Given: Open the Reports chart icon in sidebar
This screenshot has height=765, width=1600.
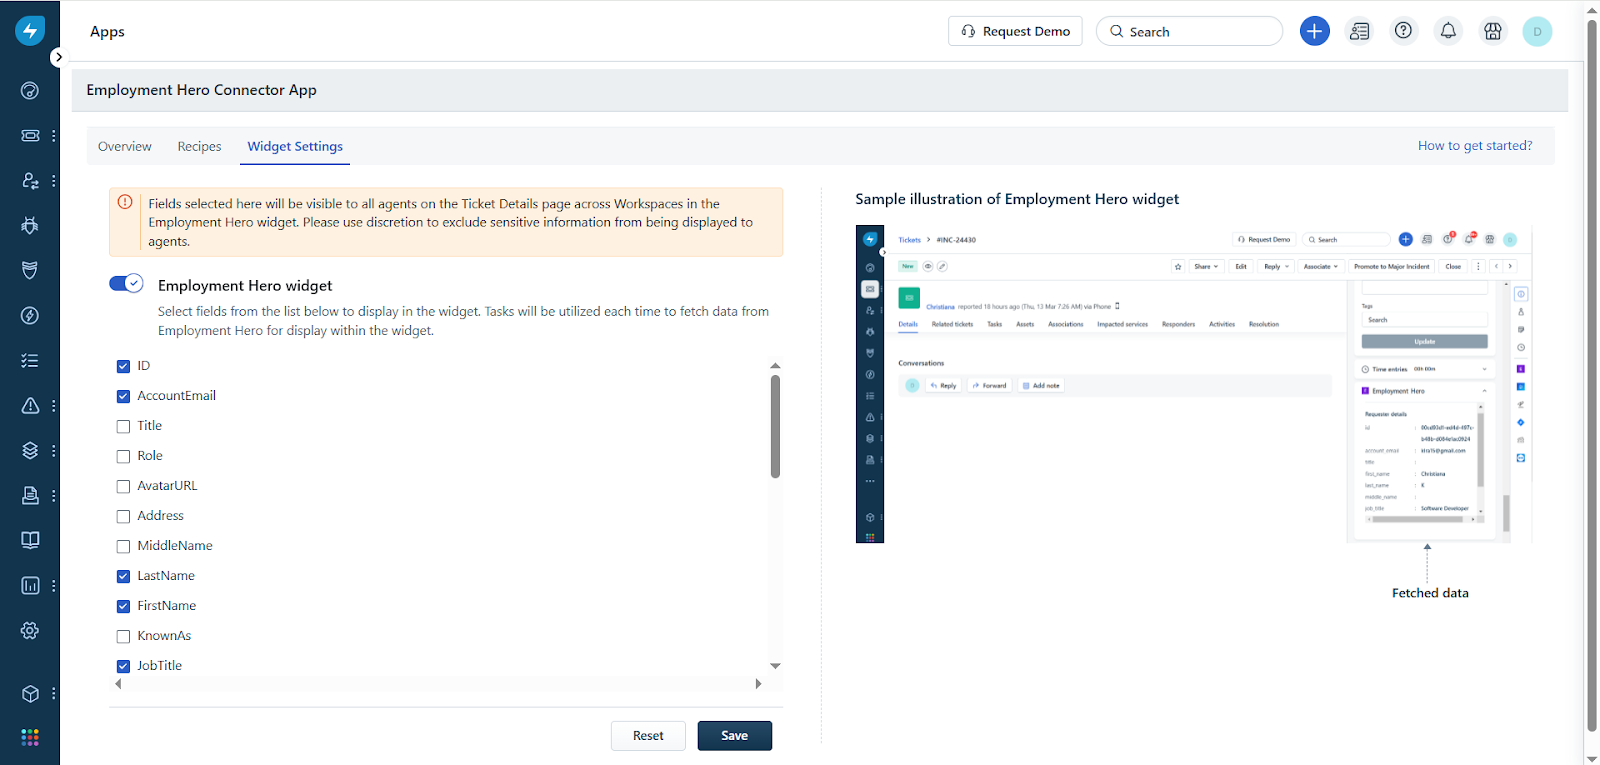Looking at the screenshot, I should pos(30,586).
